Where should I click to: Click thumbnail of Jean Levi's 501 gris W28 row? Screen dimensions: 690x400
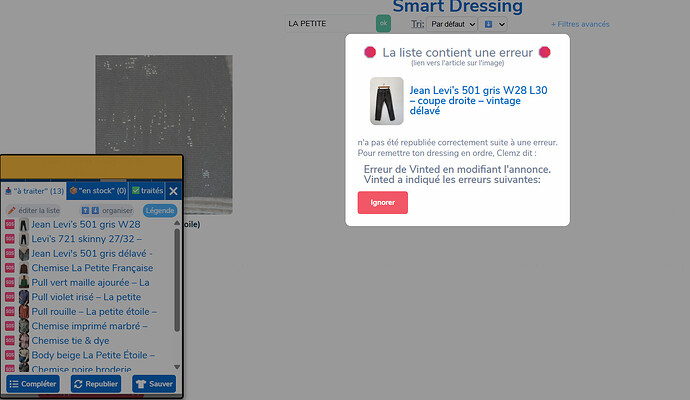click(x=24, y=224)
